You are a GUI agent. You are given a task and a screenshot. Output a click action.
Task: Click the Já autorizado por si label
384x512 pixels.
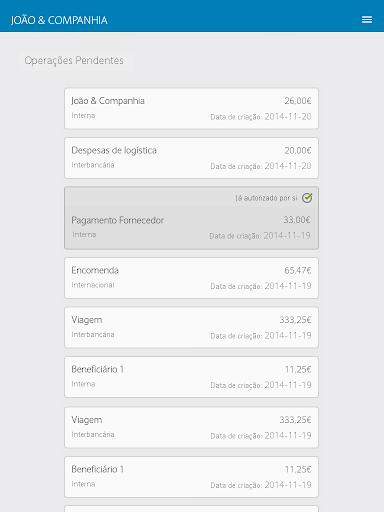click(266, 198)
